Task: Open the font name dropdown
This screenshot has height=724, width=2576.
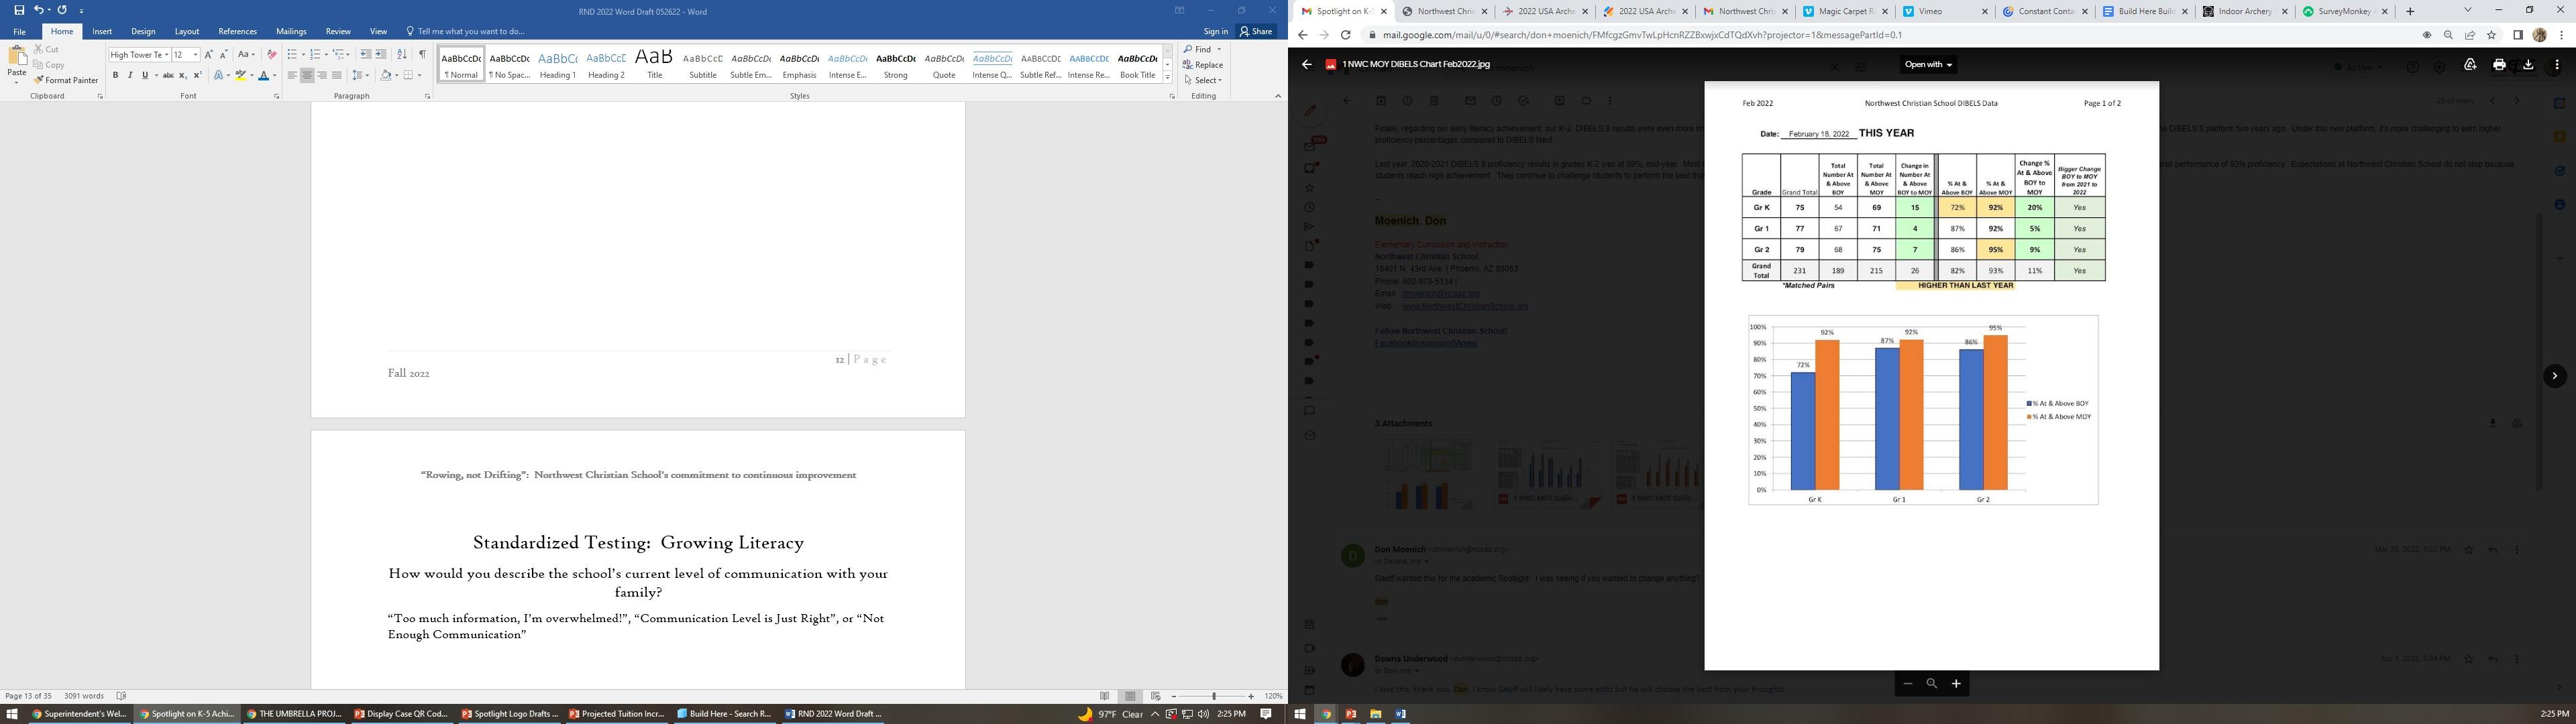Action: point(166,55)
